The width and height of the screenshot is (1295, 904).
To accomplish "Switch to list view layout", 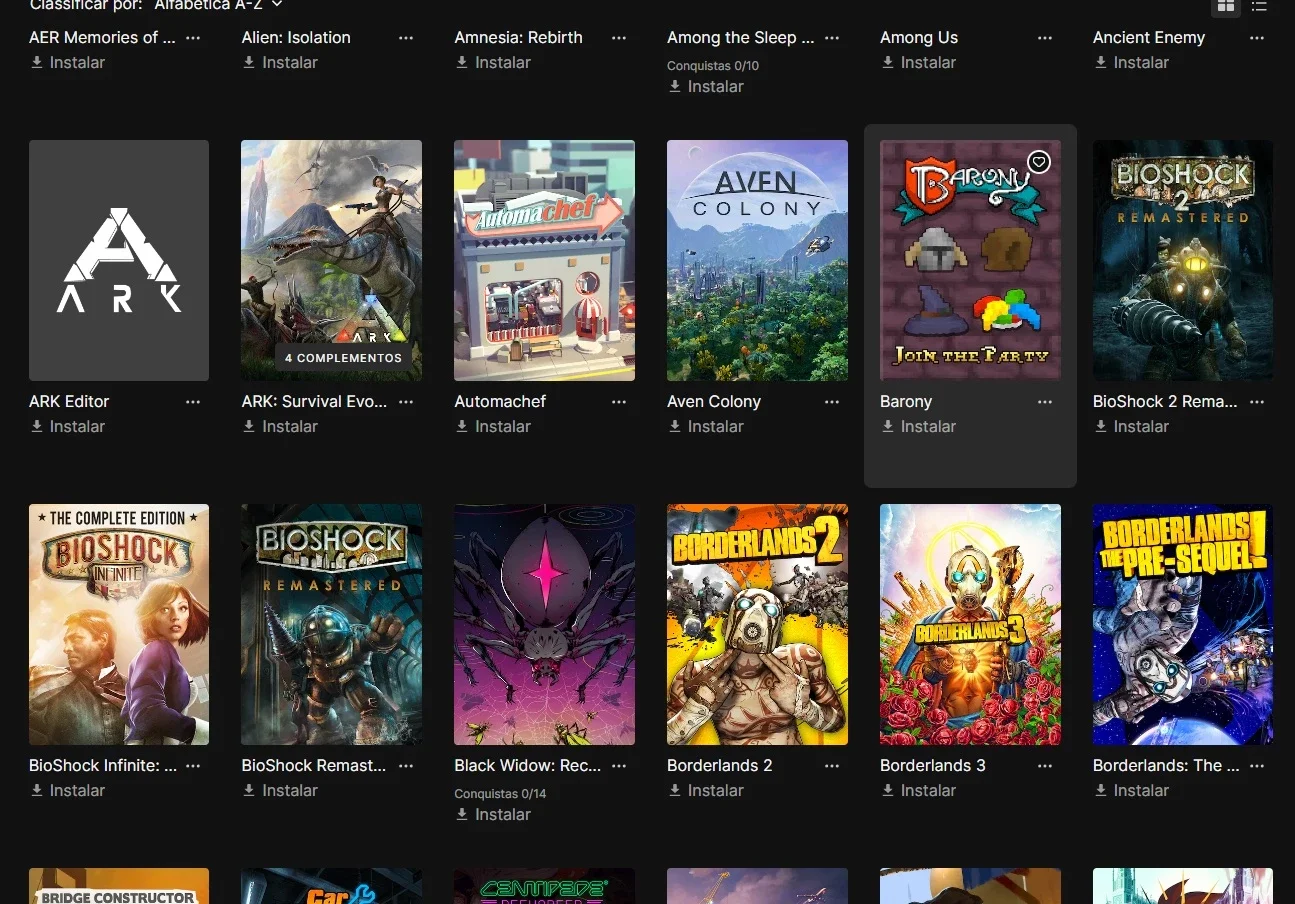I will coord(1259,6).
